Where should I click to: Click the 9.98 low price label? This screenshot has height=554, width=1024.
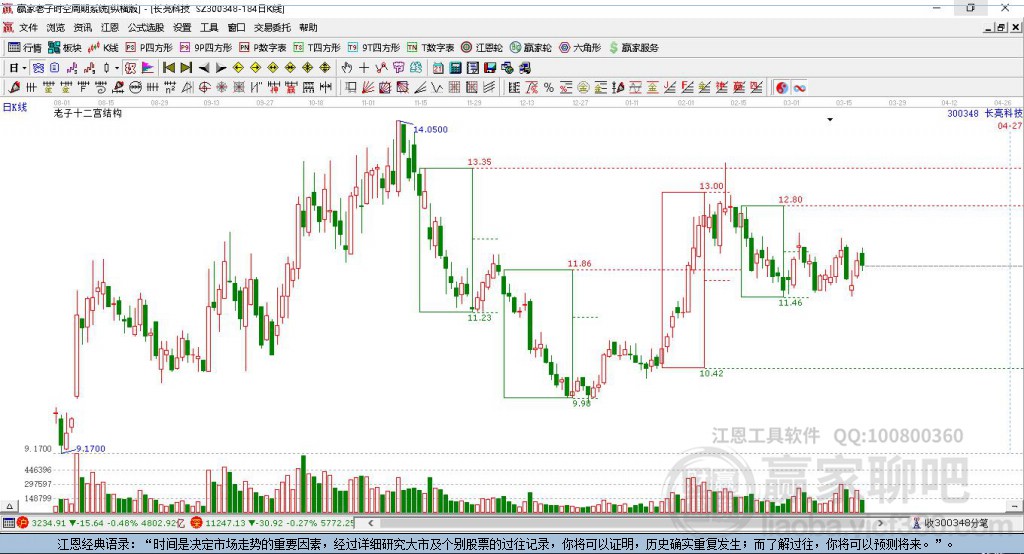pos(581,404)
